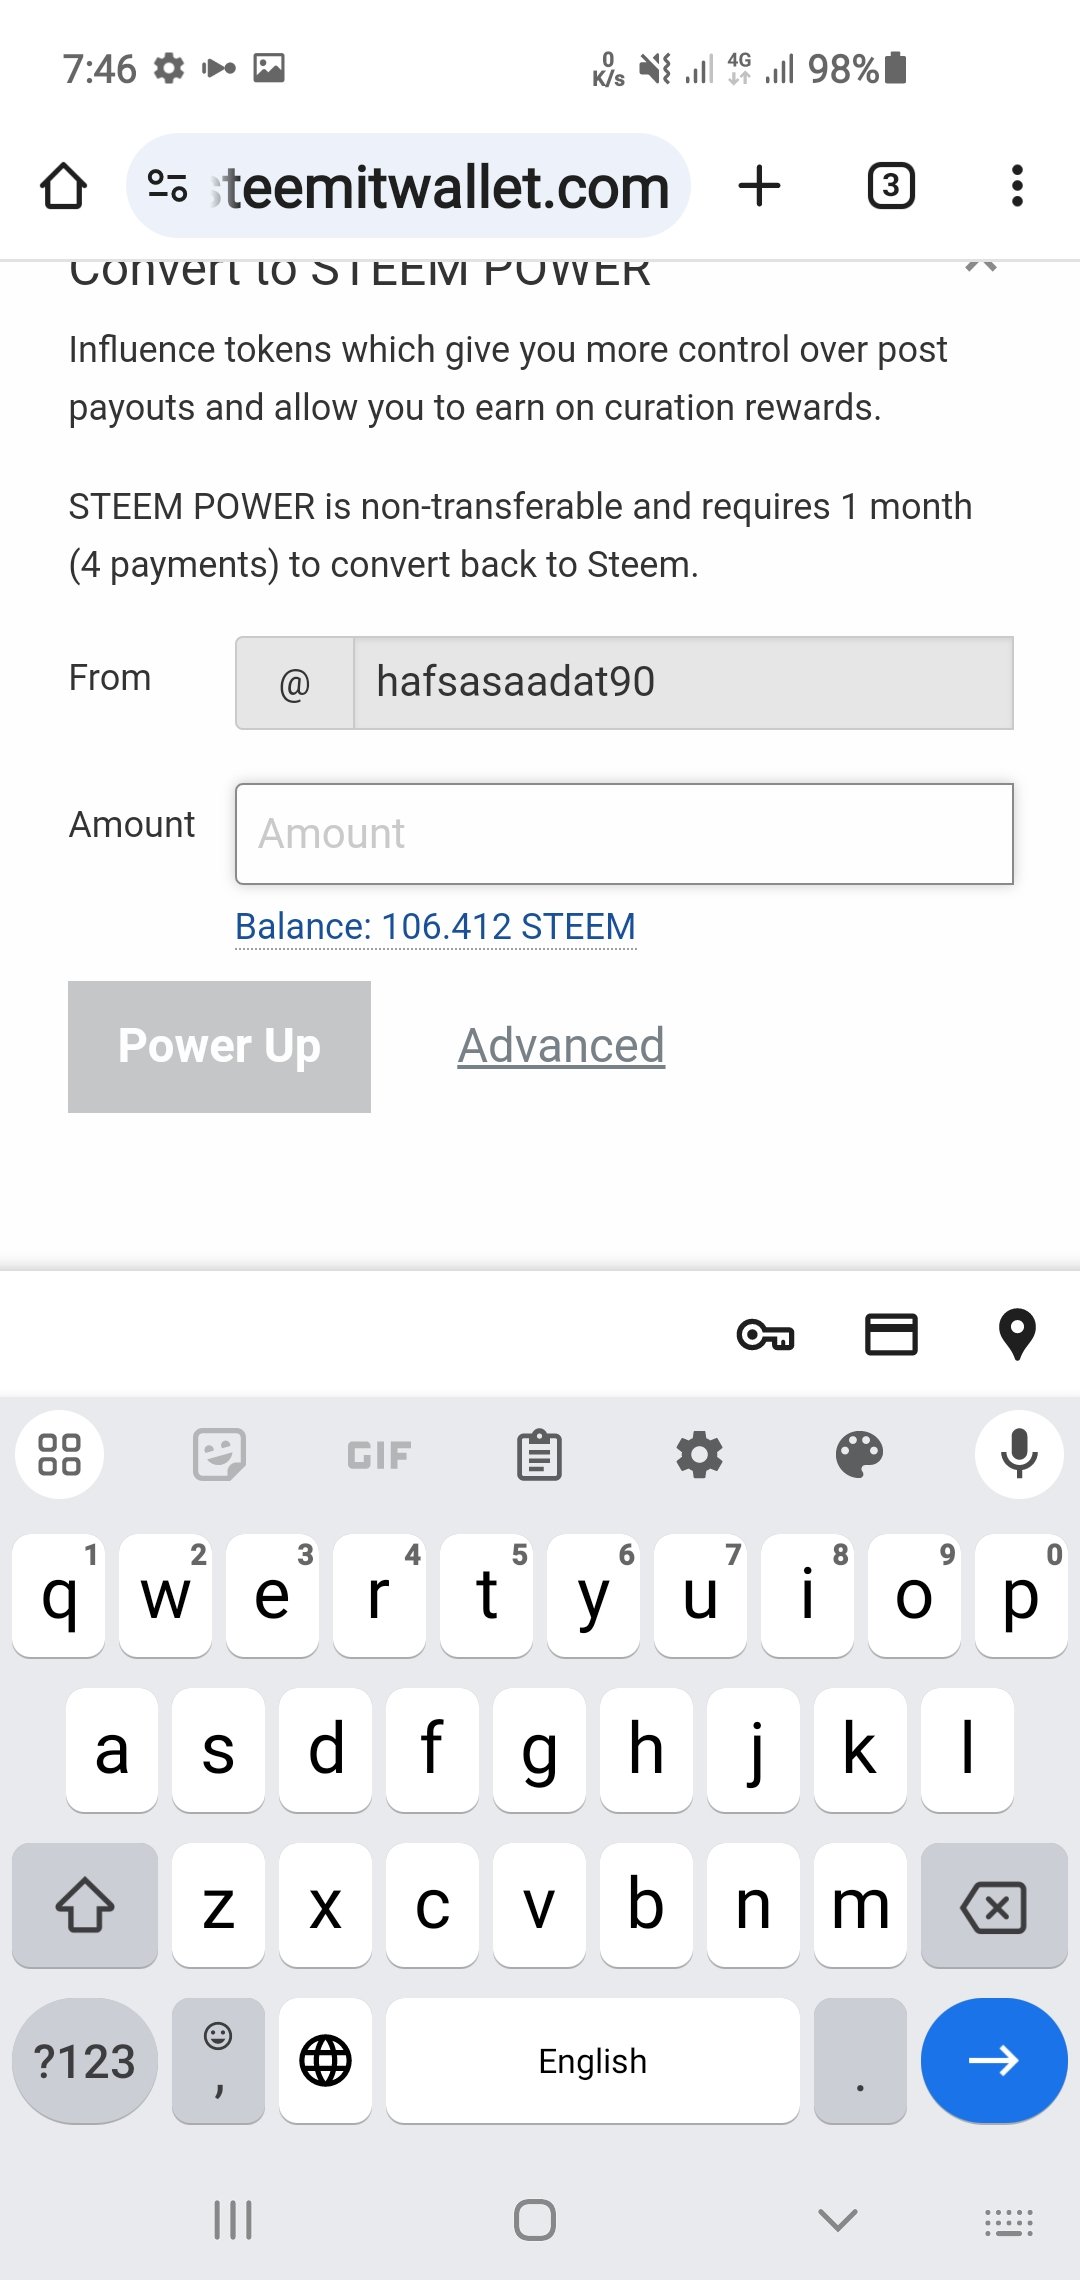
Task: Open saved payment cards icon
Action: pos(891,1335)
